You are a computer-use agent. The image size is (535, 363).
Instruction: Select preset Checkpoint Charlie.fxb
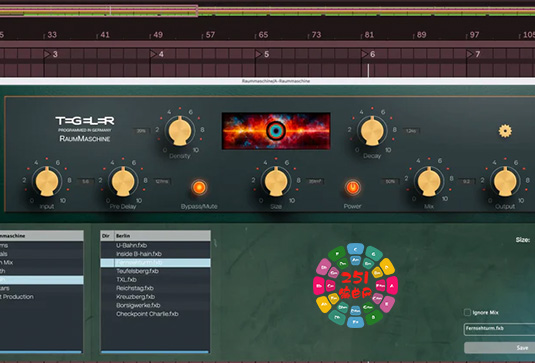tap(156, 314)
